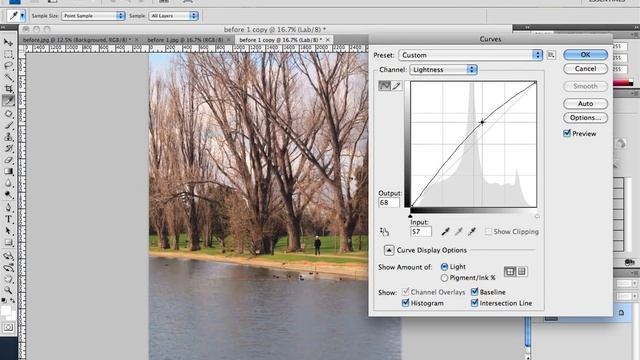Click the selected control point on the curve
This screenshot has width=640, height=360.
pyautogui.click(x=482, y=122)
